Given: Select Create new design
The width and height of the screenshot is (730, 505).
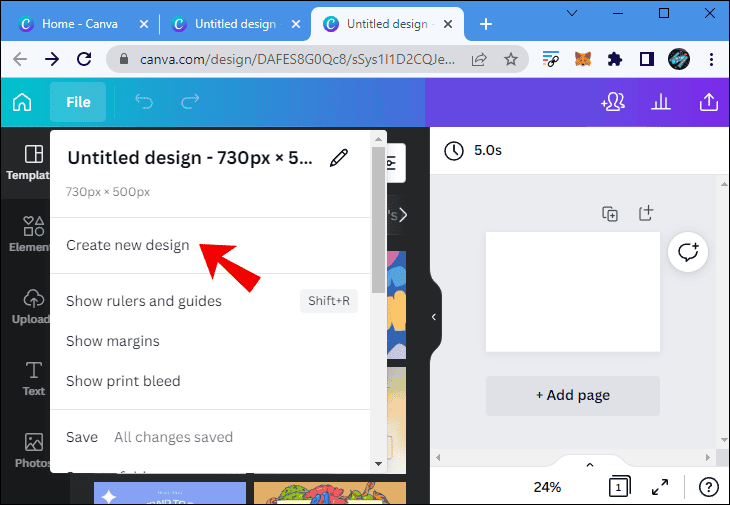Looking at the screenshot, I should [x=128, y=245].
